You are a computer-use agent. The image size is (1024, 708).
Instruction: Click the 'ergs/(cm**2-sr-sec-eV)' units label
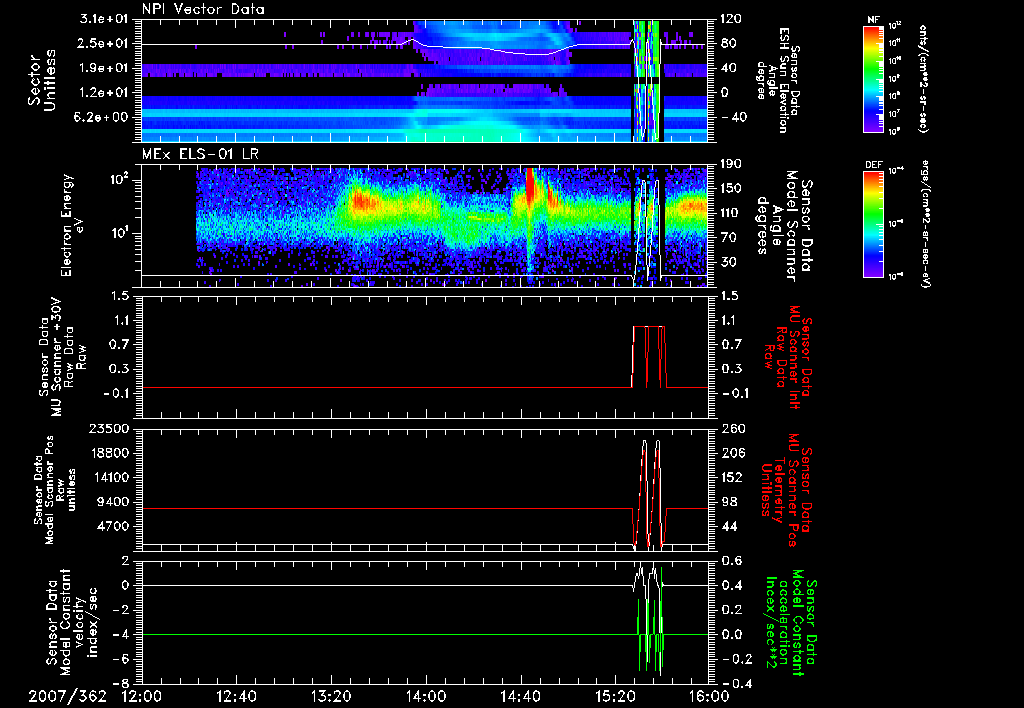925,223
